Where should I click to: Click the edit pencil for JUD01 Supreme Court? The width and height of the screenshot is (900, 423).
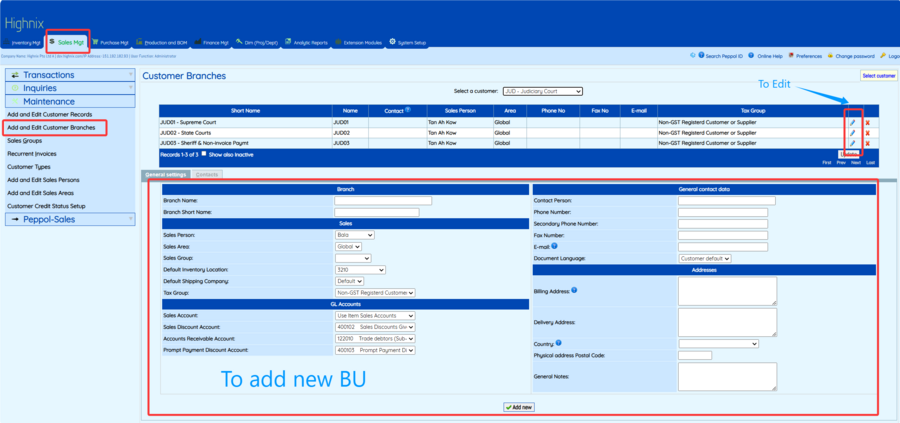(x=852, y=122)
